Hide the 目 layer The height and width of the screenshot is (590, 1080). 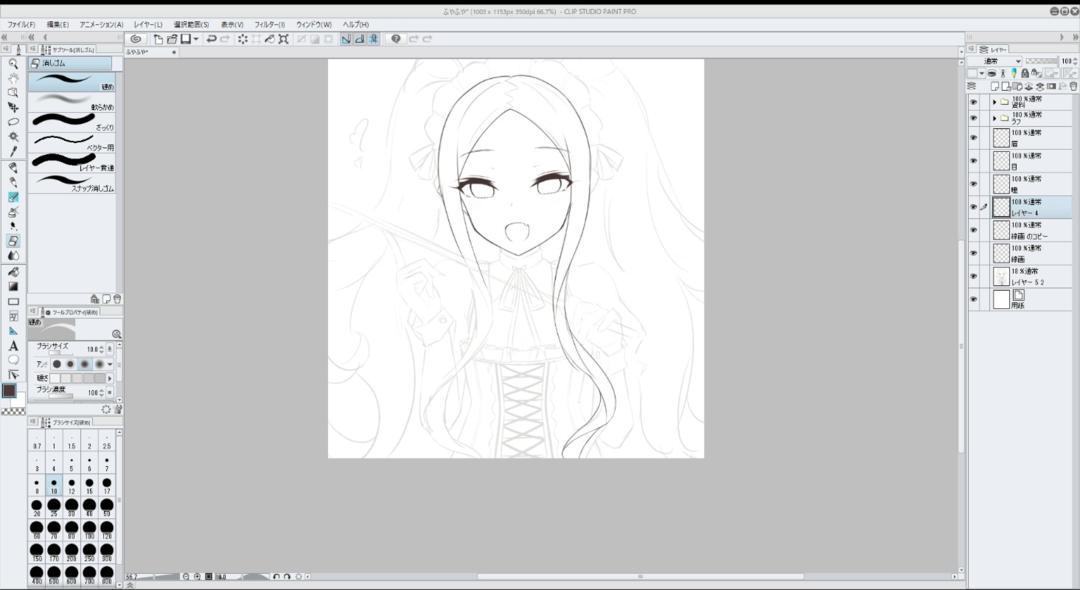click(x=973, y=161)
